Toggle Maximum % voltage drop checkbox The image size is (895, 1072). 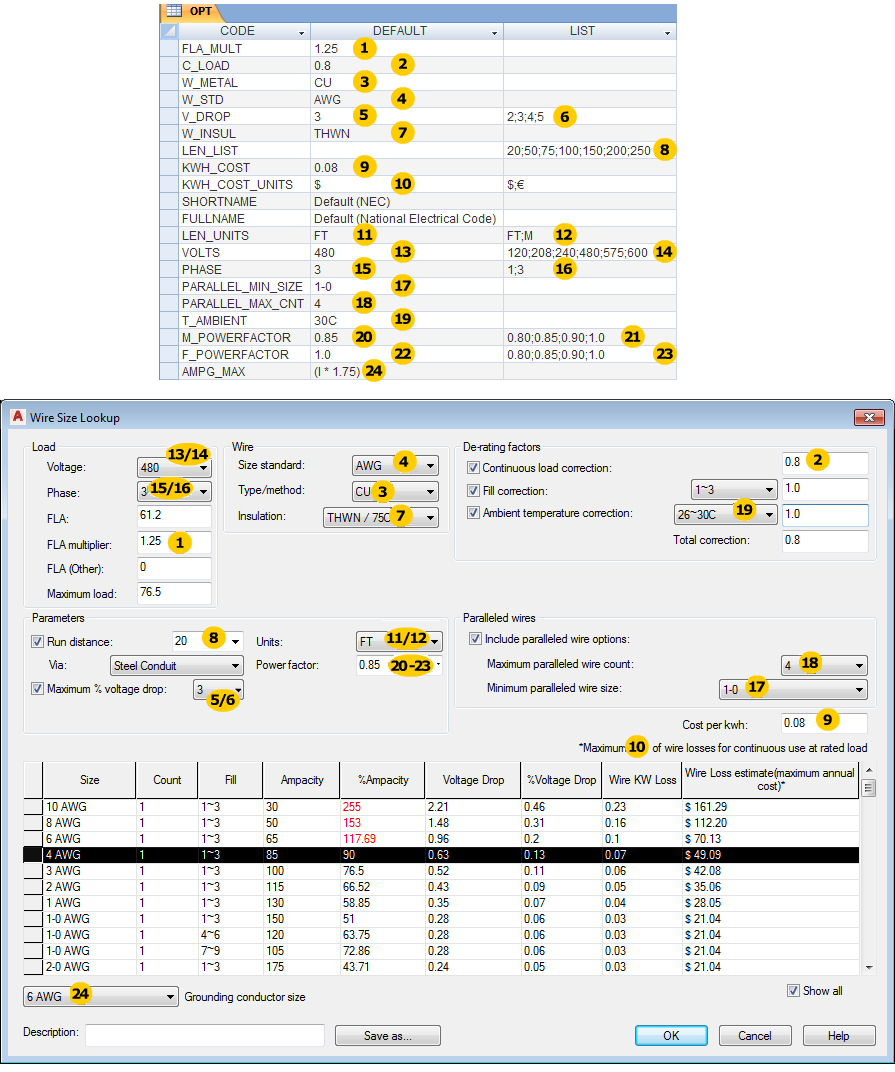click(38, 688)
